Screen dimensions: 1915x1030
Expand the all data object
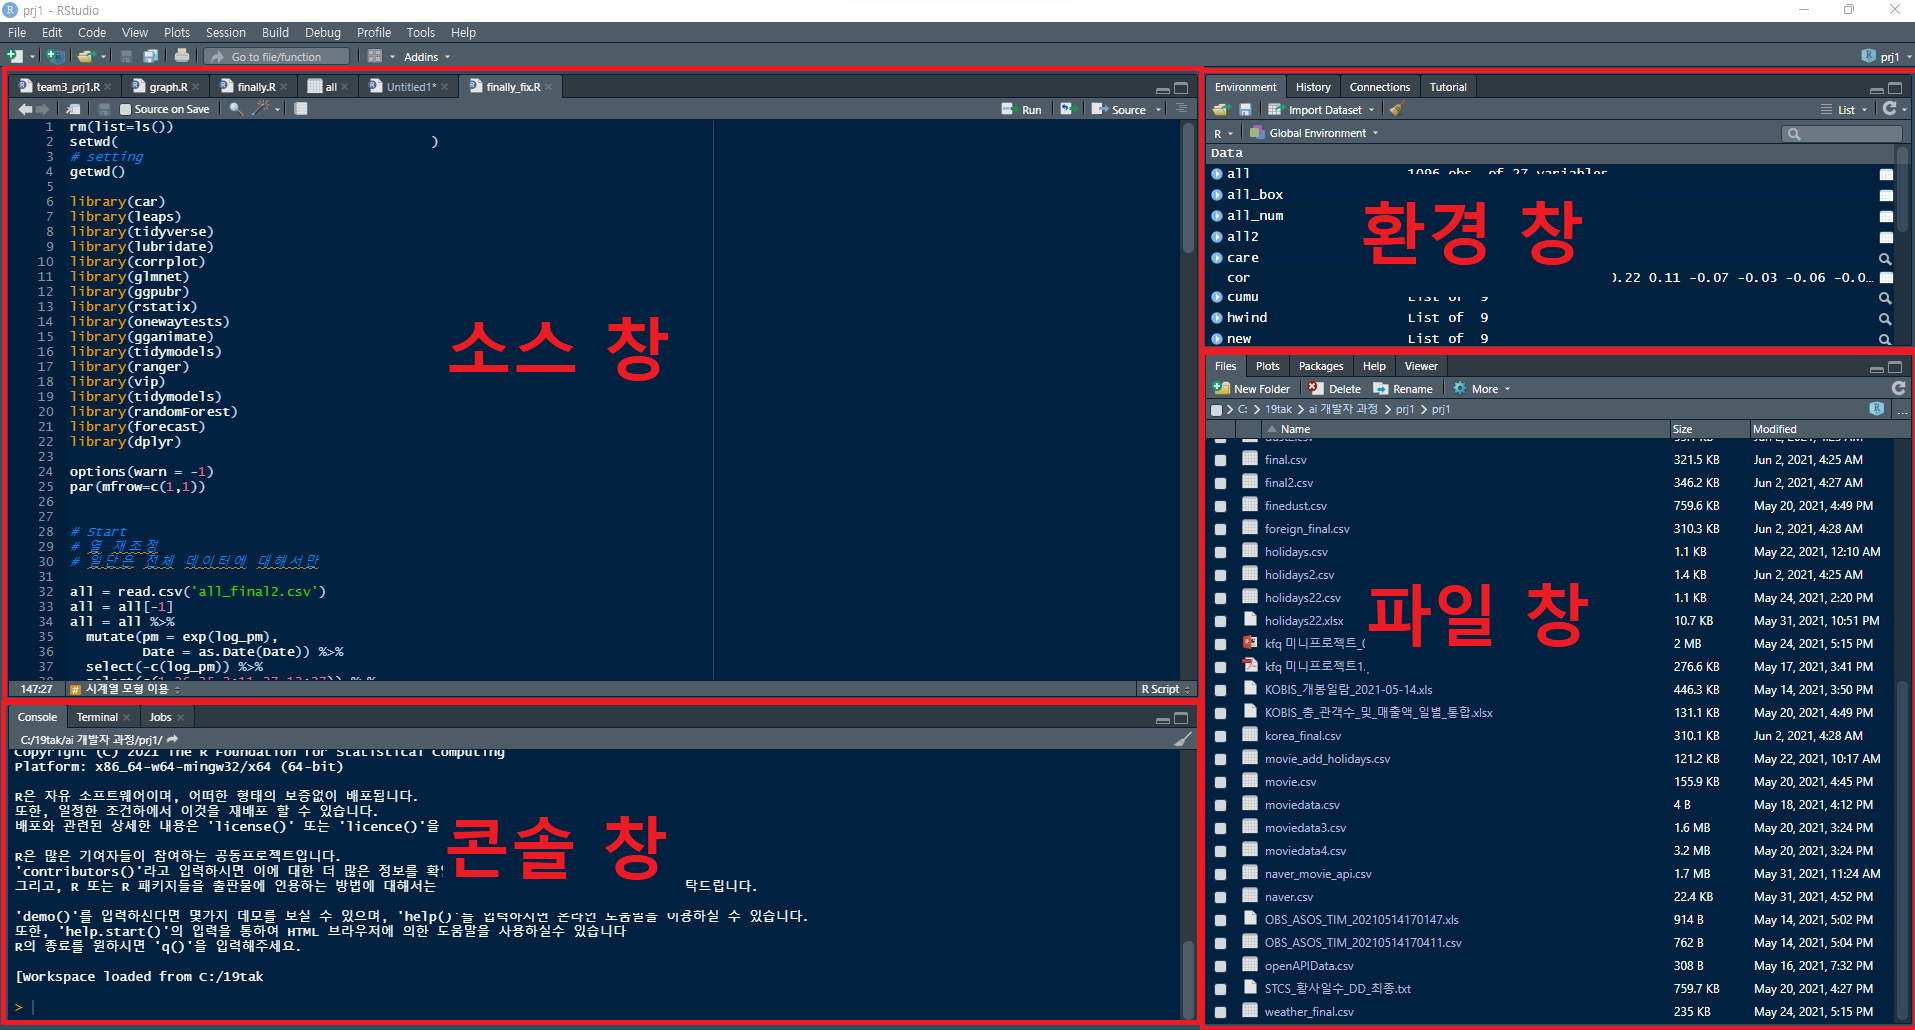(1217, 174)
